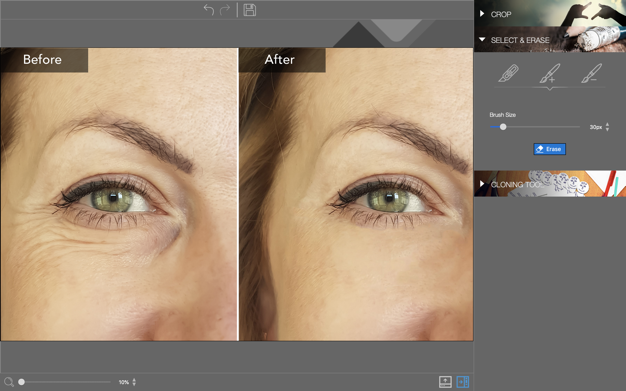The image size is (626, 391).
Task: Adjust the Brush Size slider handle
Action: pos(503,127)
